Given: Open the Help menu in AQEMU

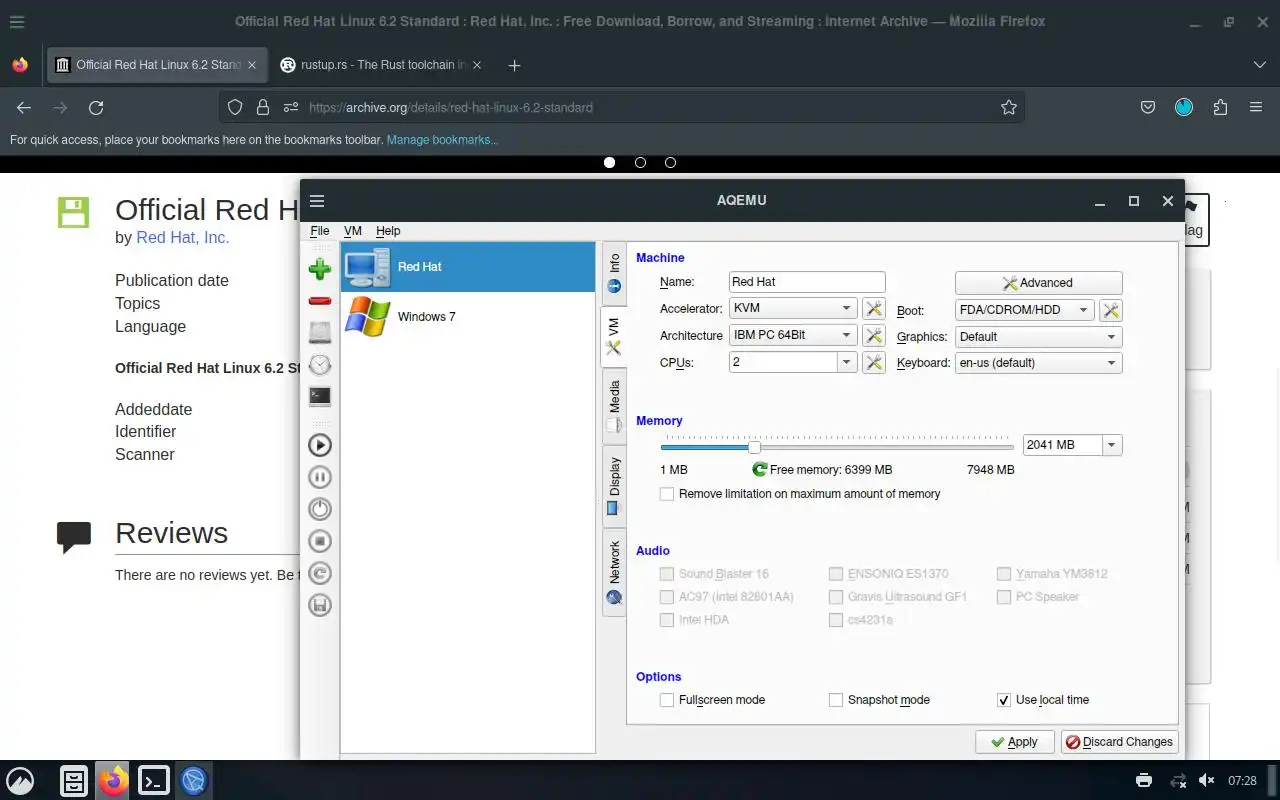Looking at the screenshot, I should [x=388, y=231].
